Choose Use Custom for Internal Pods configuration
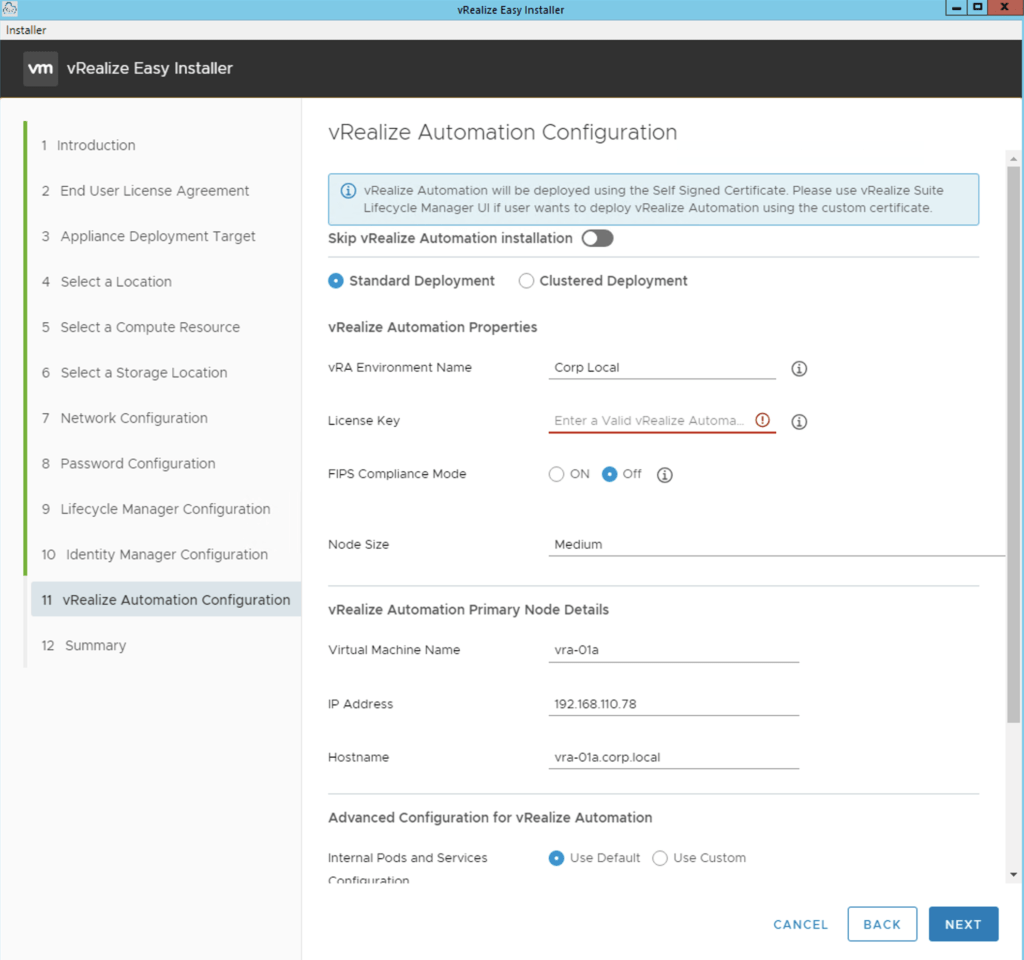1024x960 pixels. coord(660,858)
